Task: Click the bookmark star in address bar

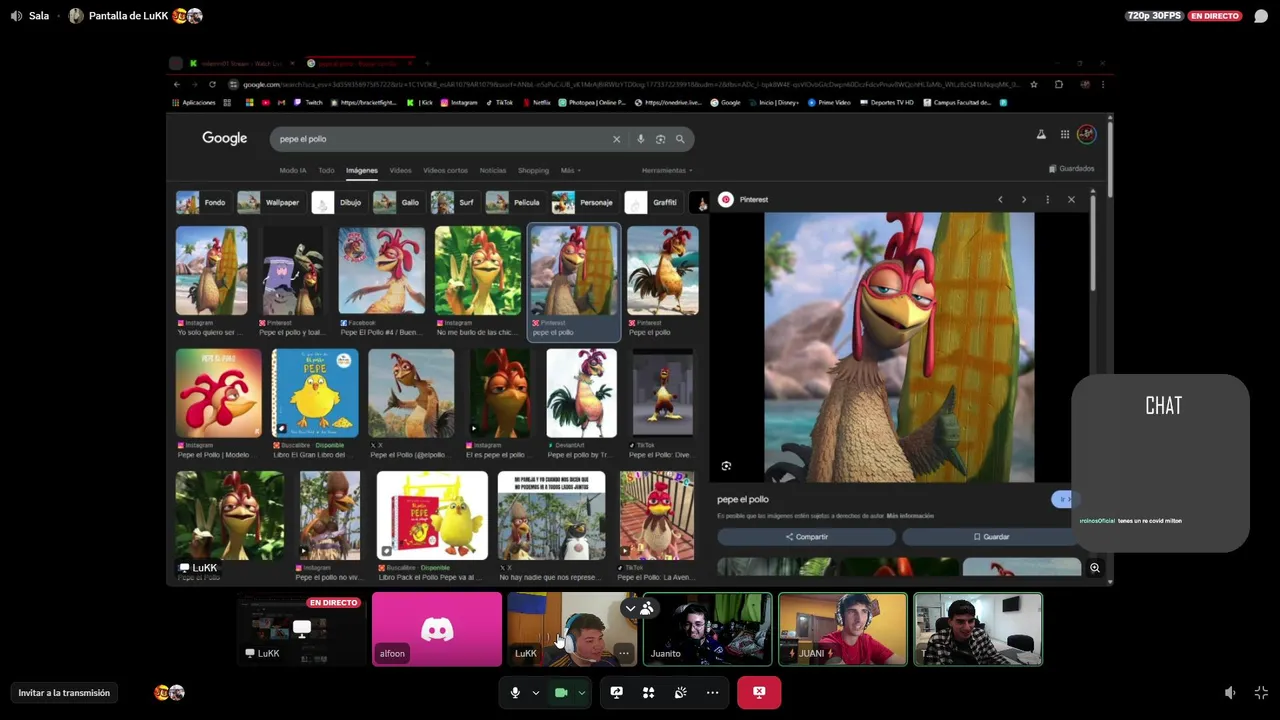Action: (1034, 84)
